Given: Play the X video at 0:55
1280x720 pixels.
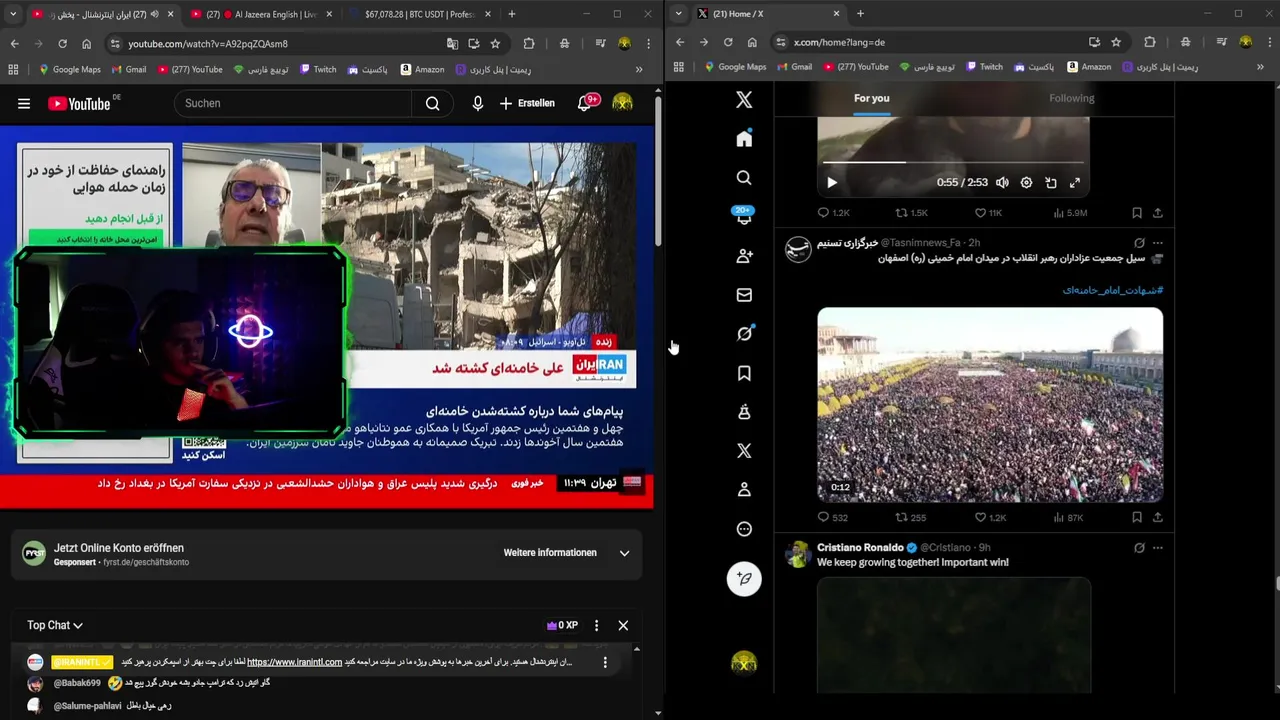Looking at the screenshot, I should (832, 183).
